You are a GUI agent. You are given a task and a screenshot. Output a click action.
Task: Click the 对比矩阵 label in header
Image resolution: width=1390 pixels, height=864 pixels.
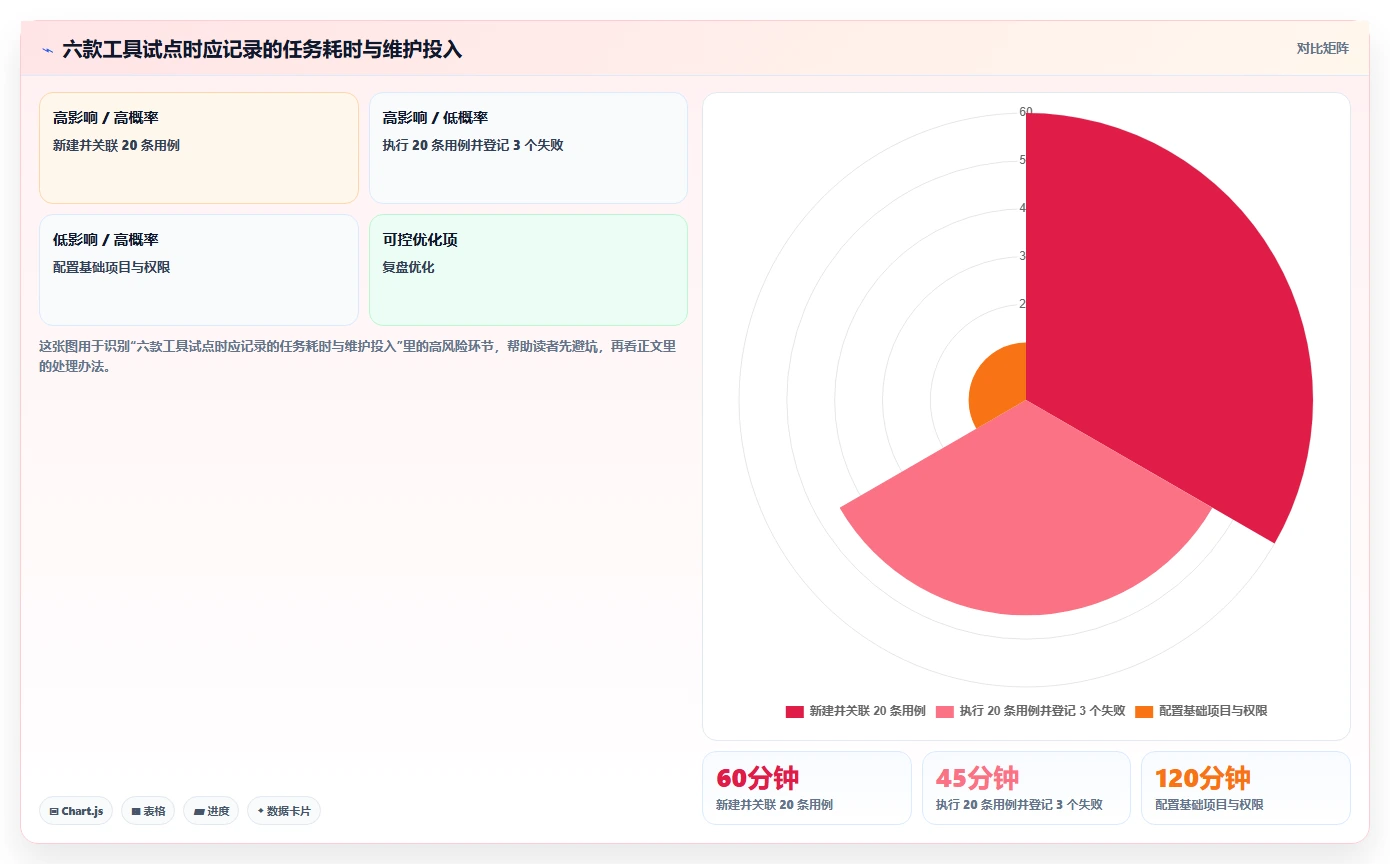(1322, 48)
